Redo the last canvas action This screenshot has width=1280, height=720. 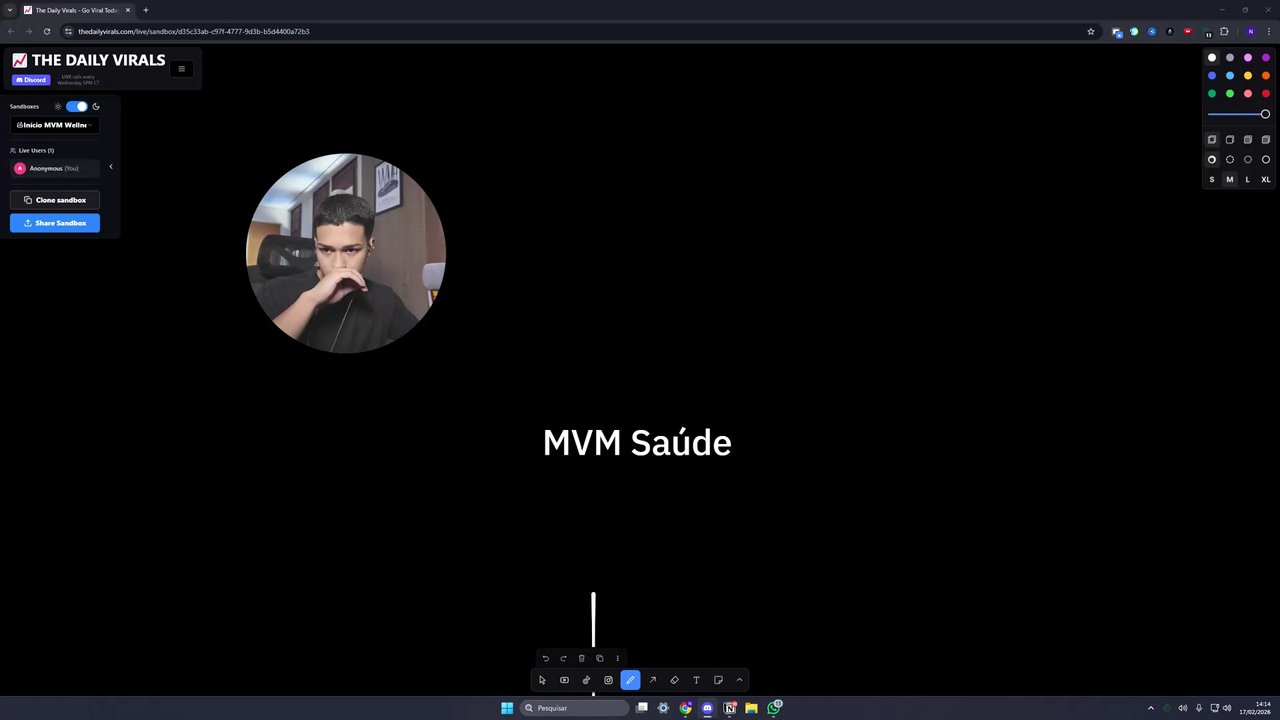(x=563, y=658)
